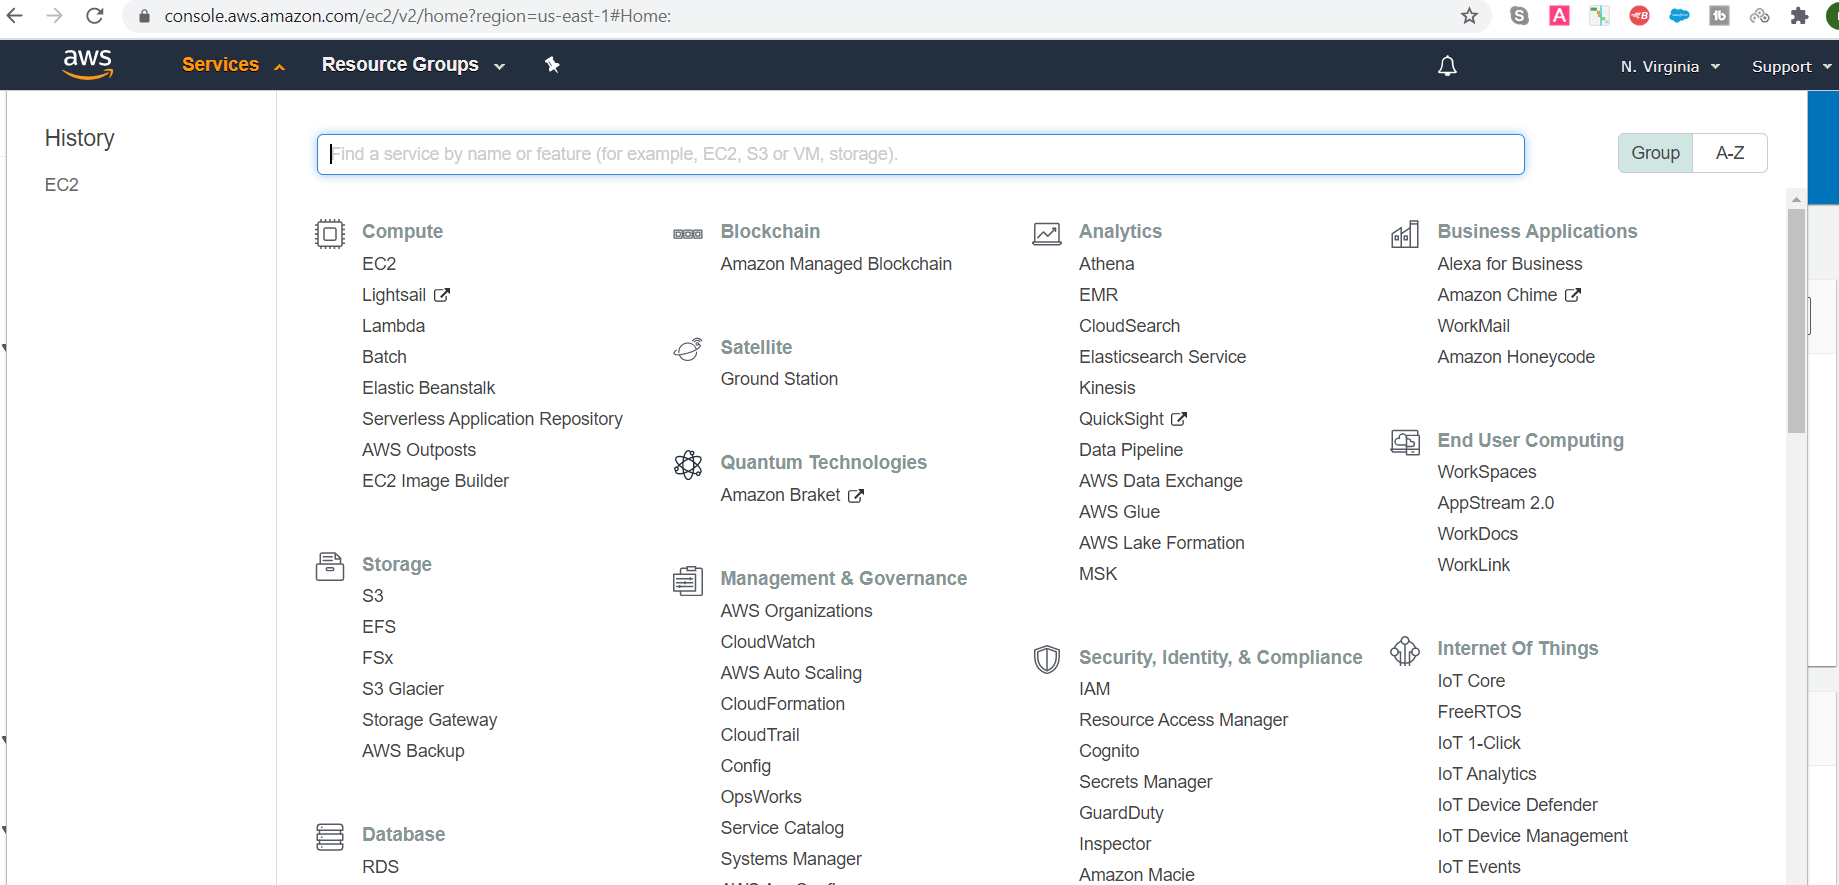Collapse the Services menu
This screenshot has width=1839, height=885.
[232, 65]
